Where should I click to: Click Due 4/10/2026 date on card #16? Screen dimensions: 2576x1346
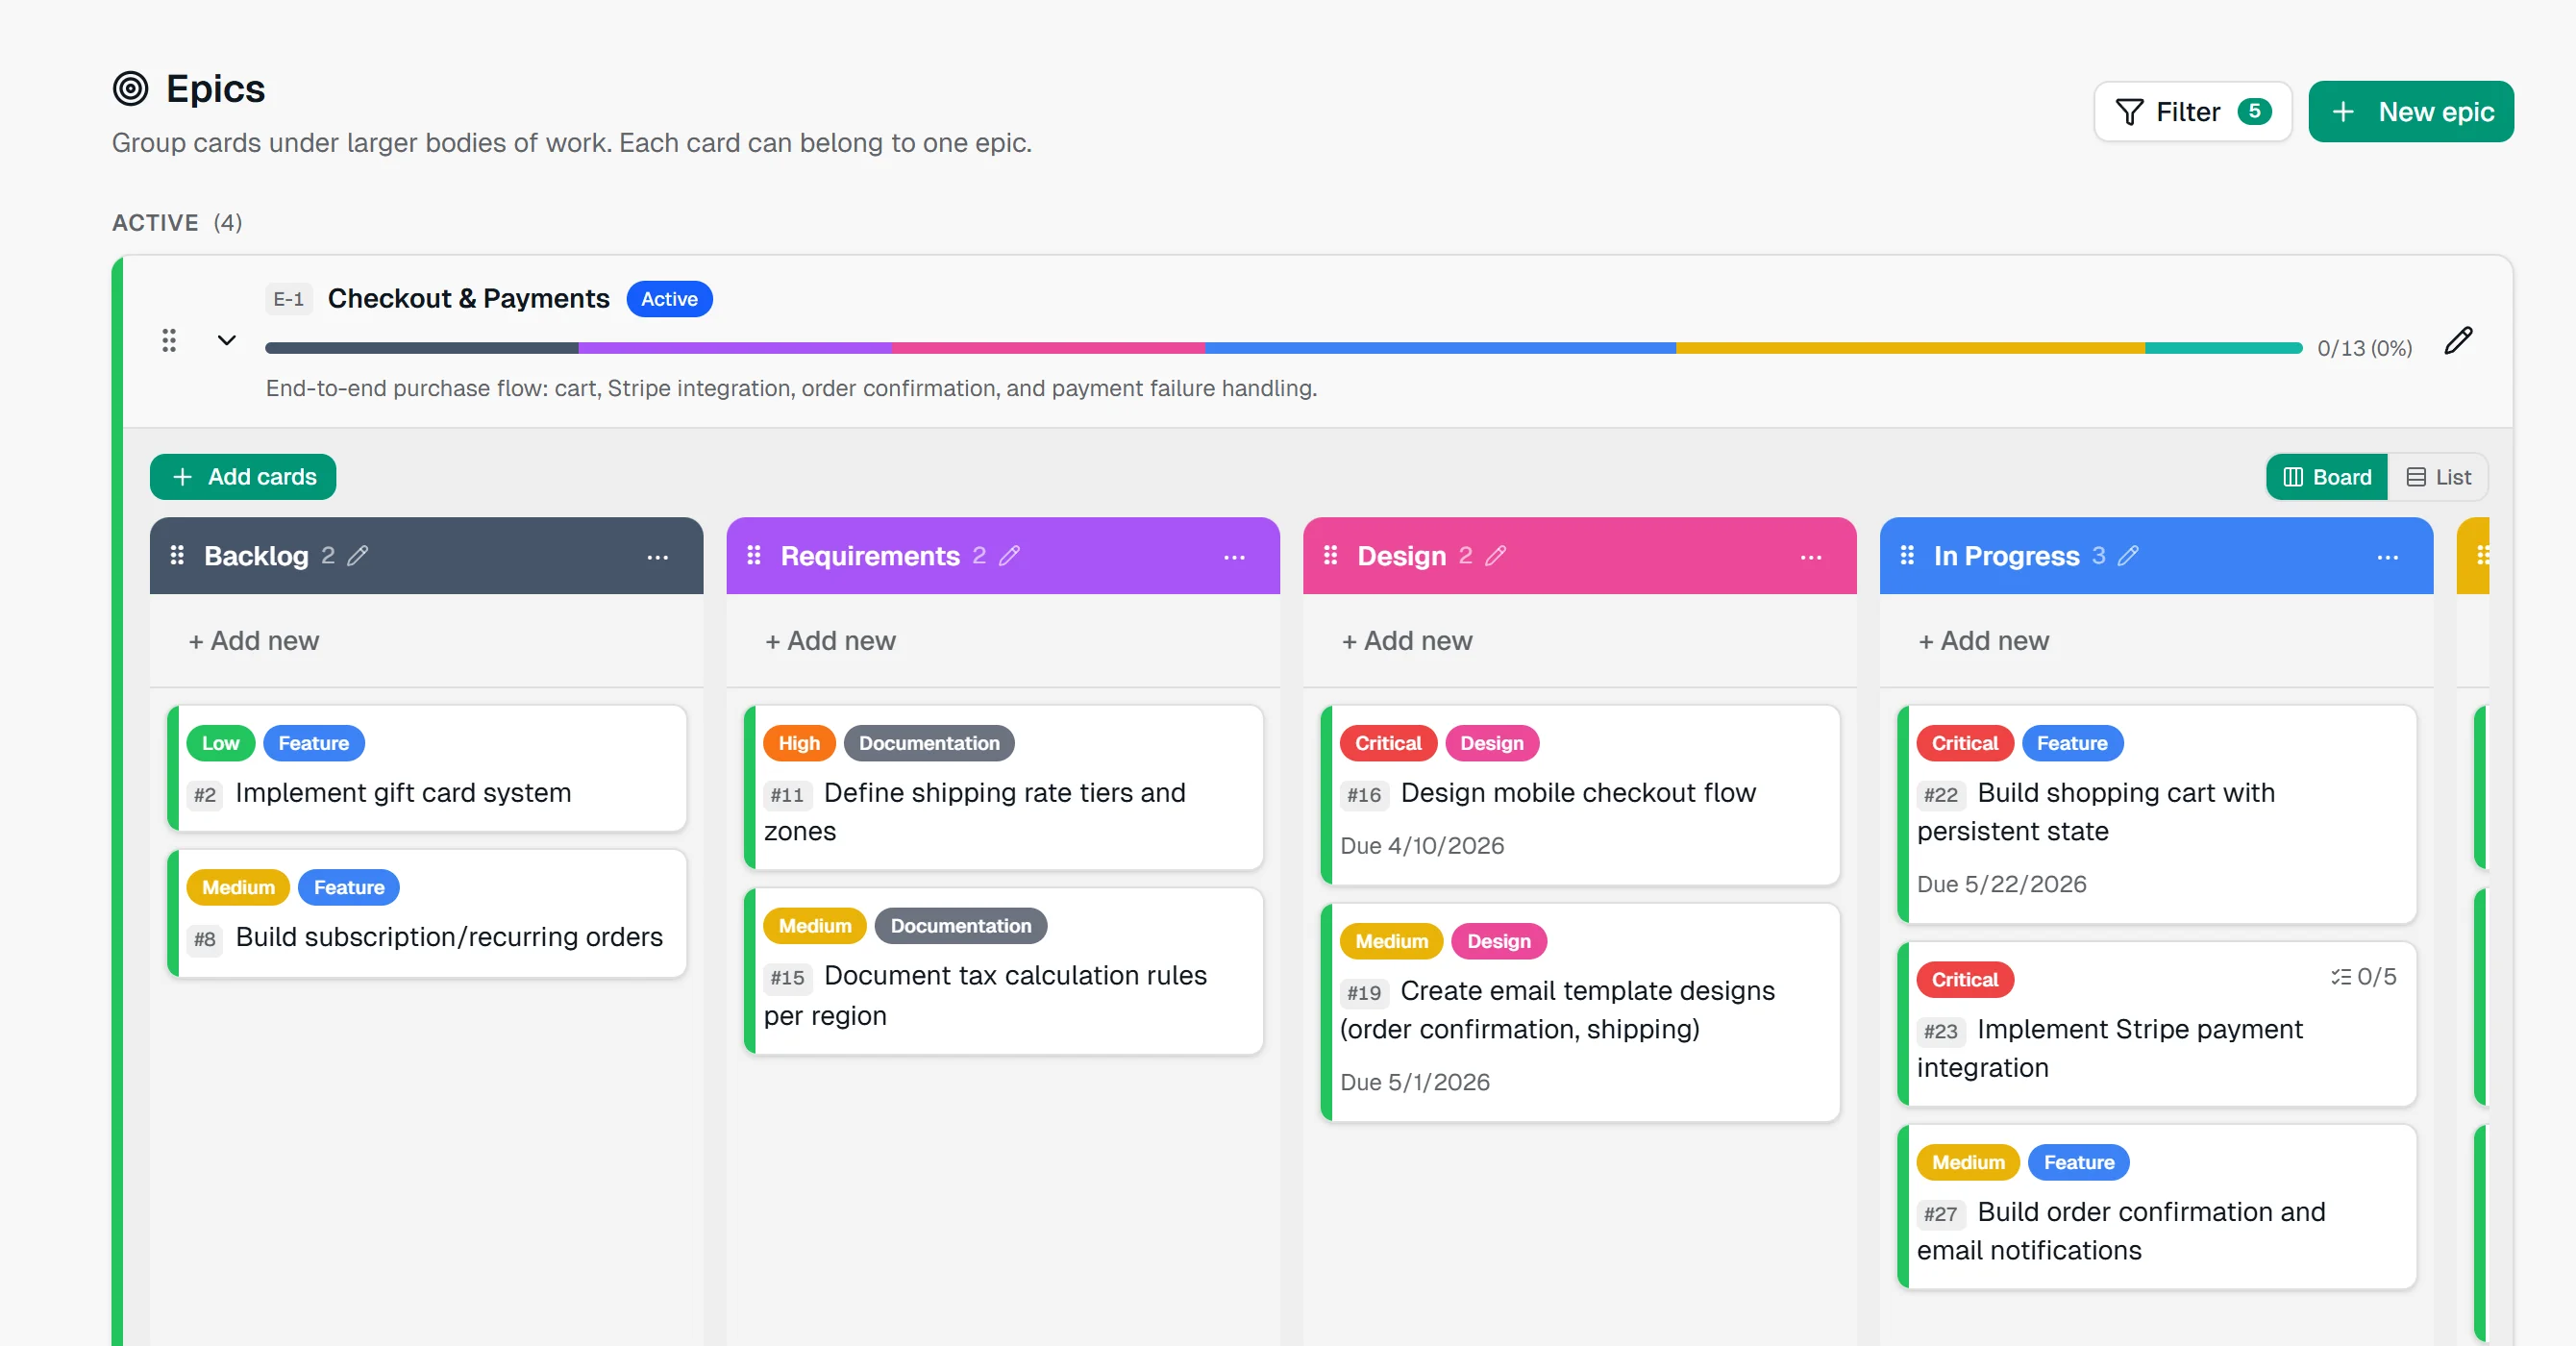[1421, 846]
